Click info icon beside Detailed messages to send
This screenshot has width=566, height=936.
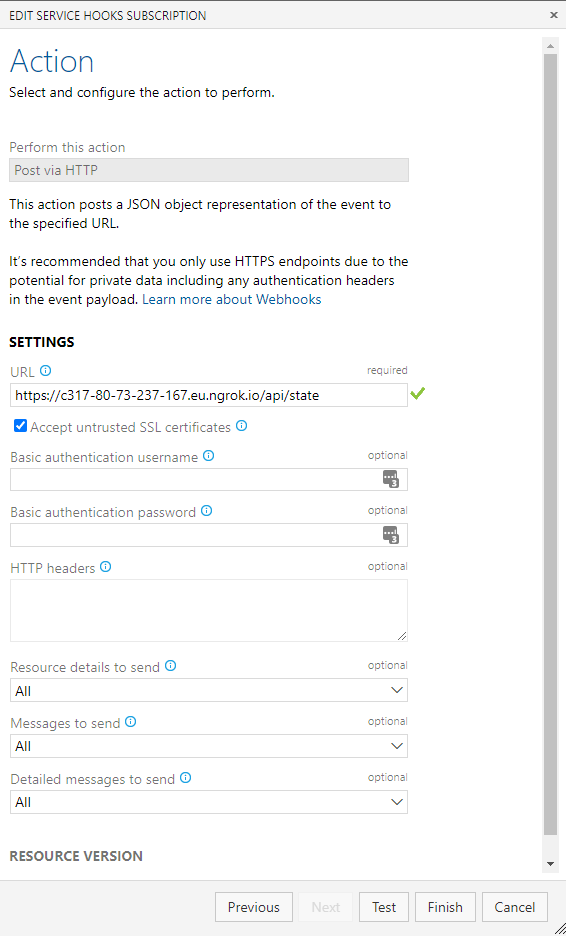click(x=186, y=778)
